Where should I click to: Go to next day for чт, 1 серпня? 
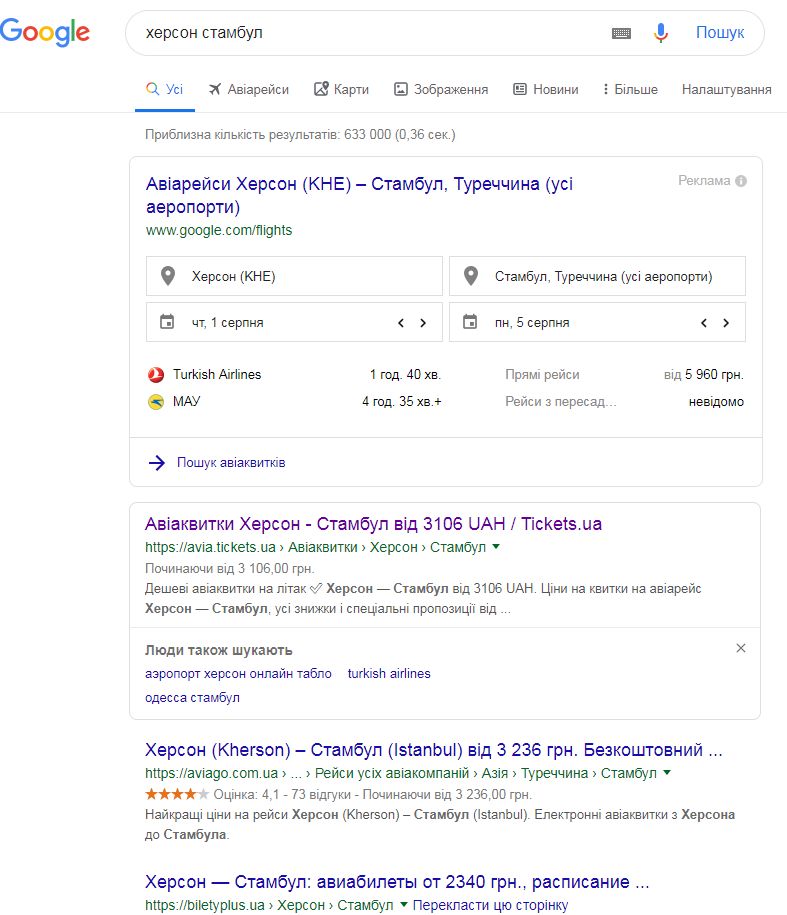pos(423,323)
